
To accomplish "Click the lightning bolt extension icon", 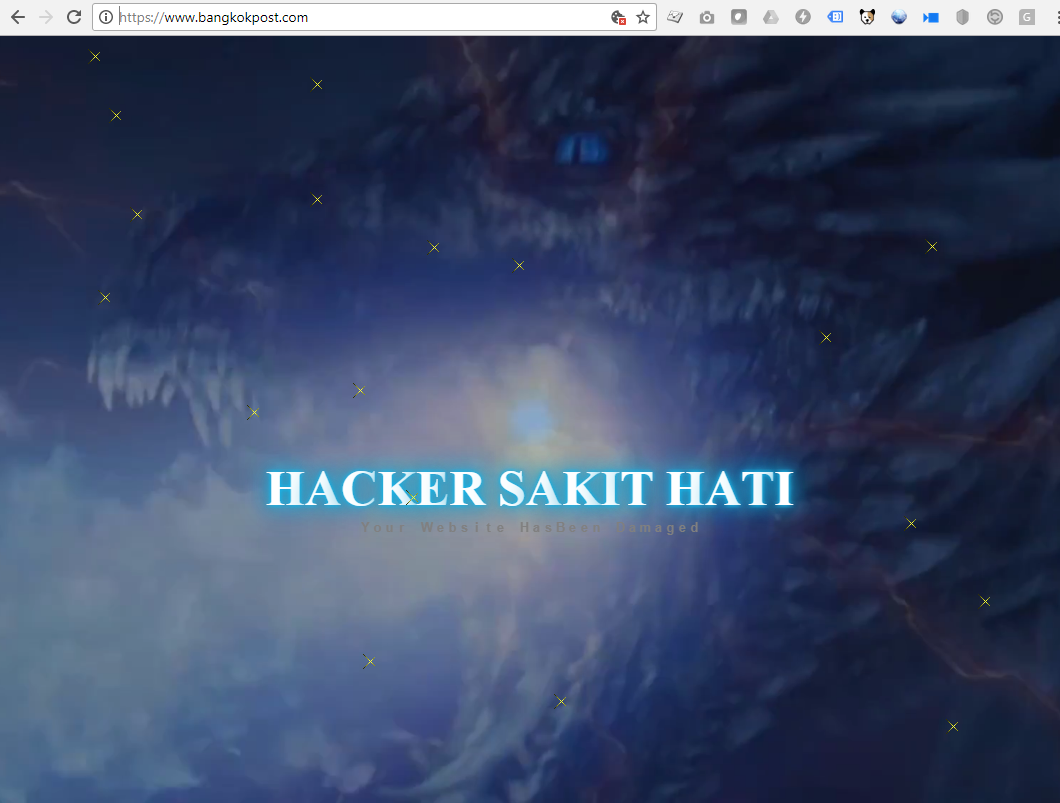I will point(802,17).
